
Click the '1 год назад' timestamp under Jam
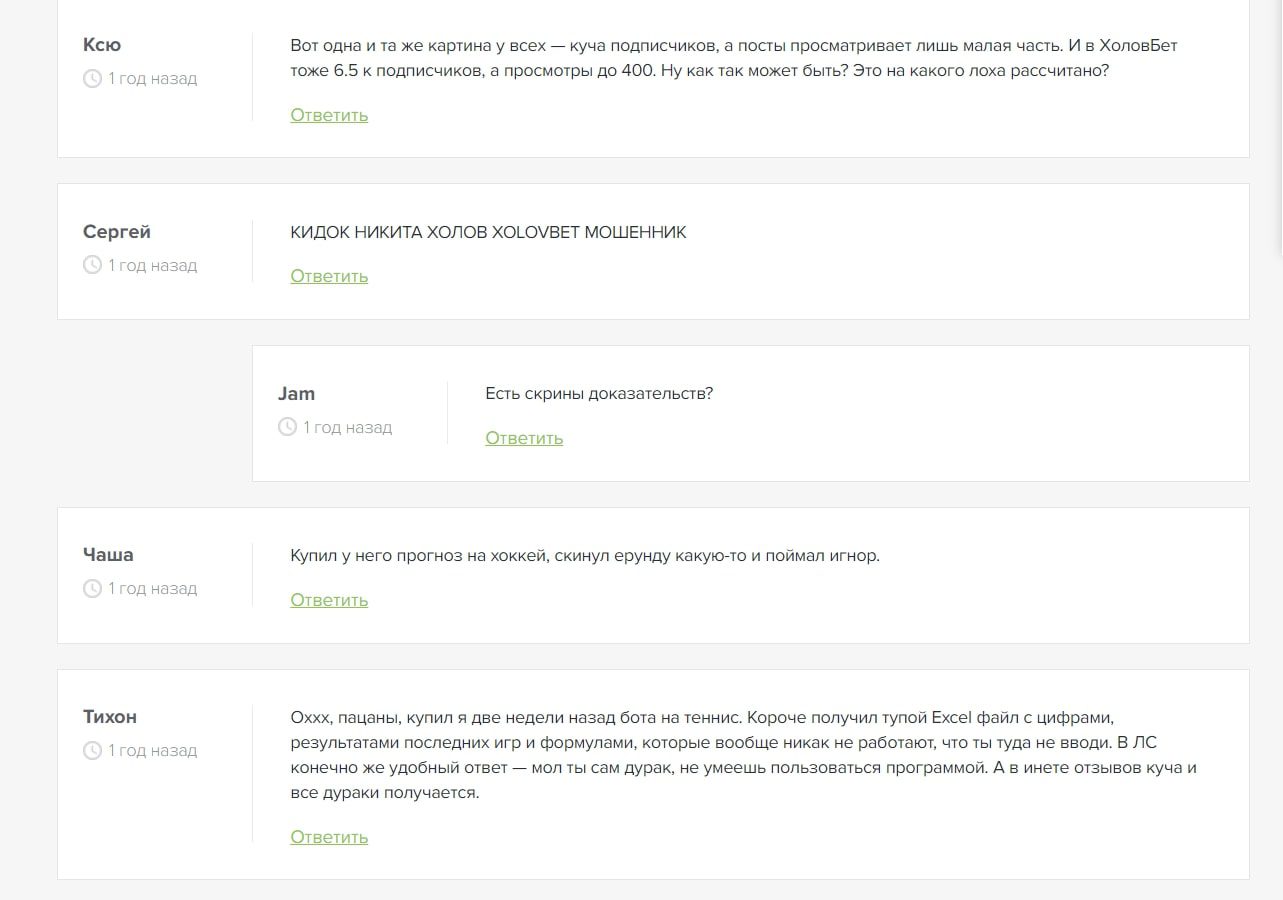(348, 427)
